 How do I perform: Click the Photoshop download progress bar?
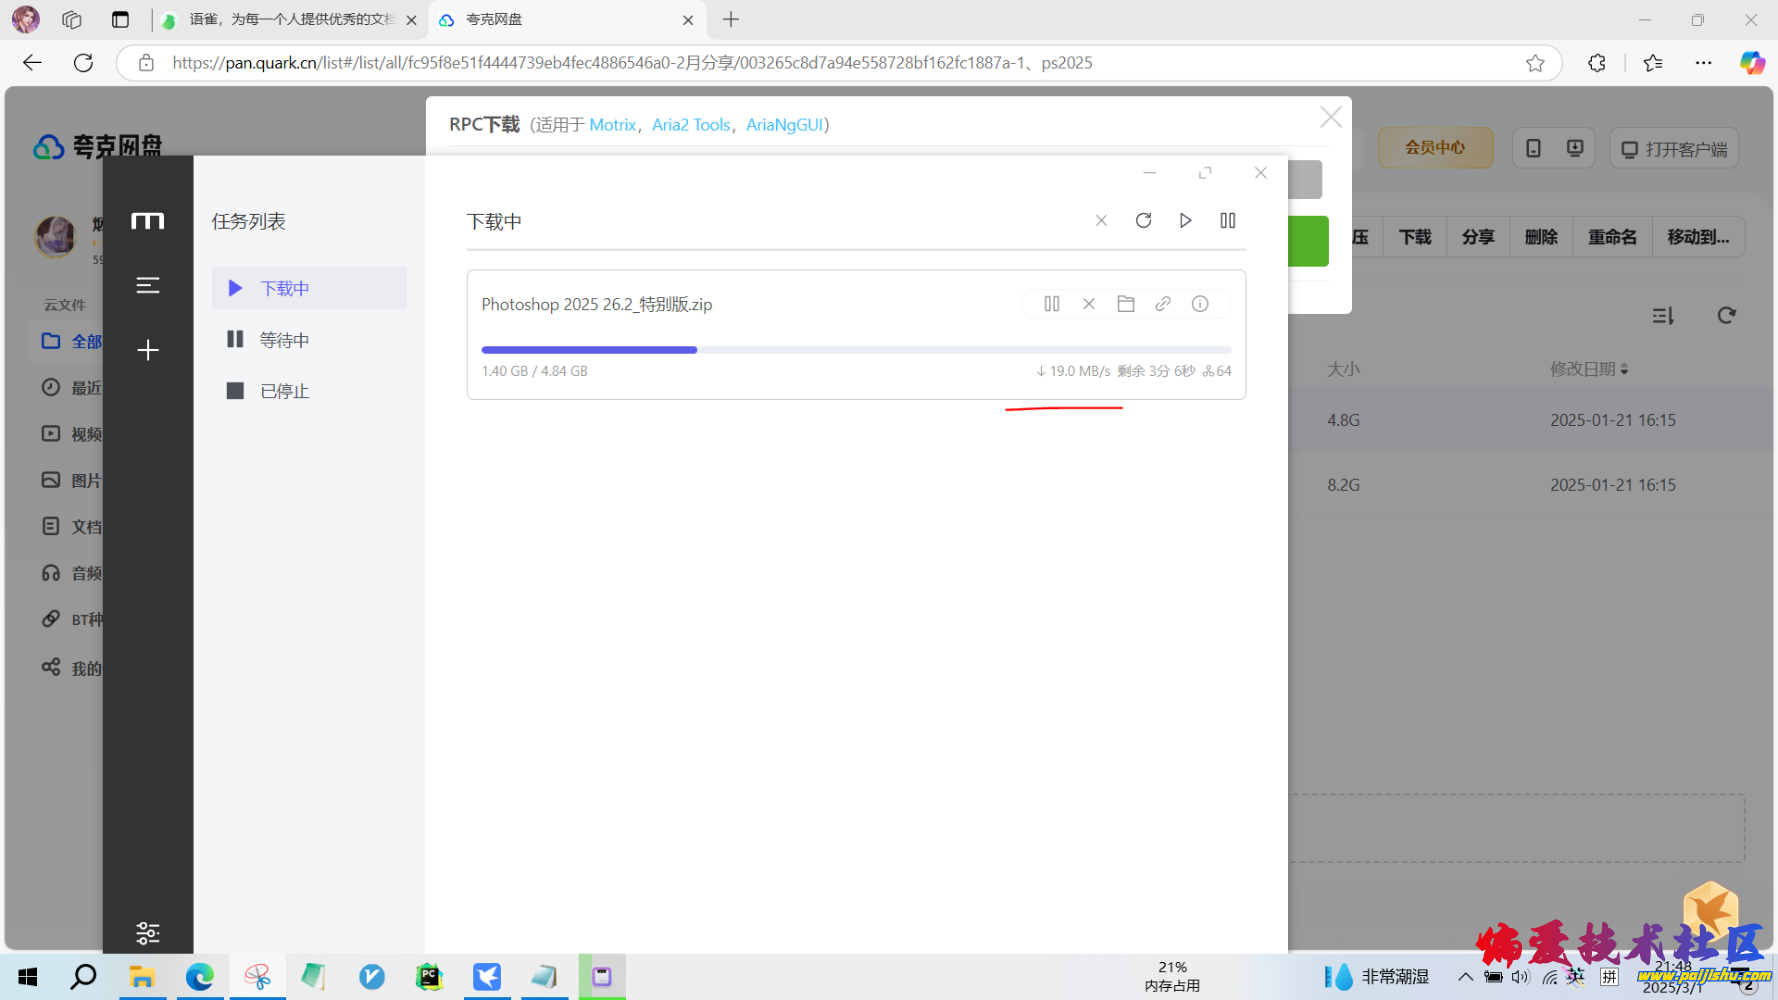tap(856, 350)
